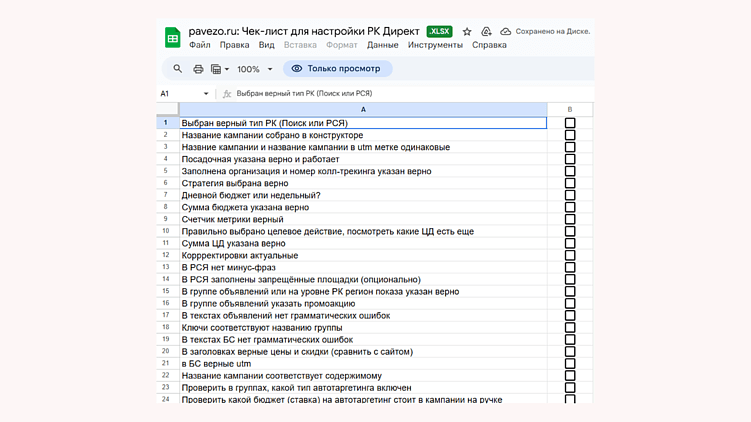
Task: Open the 100% zoom dropdown
Action: click(x=255, y=69)
